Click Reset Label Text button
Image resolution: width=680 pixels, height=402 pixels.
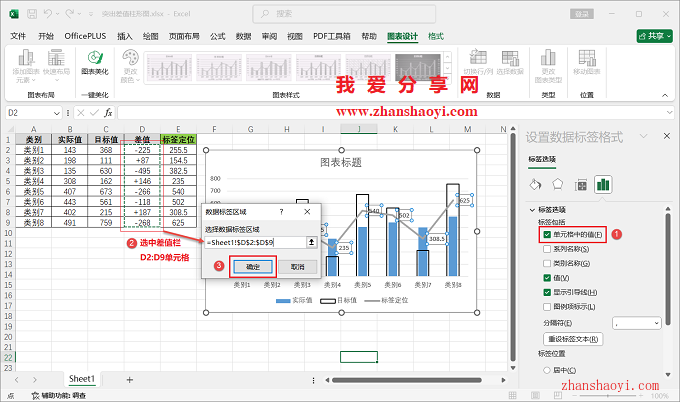[573, 339]
